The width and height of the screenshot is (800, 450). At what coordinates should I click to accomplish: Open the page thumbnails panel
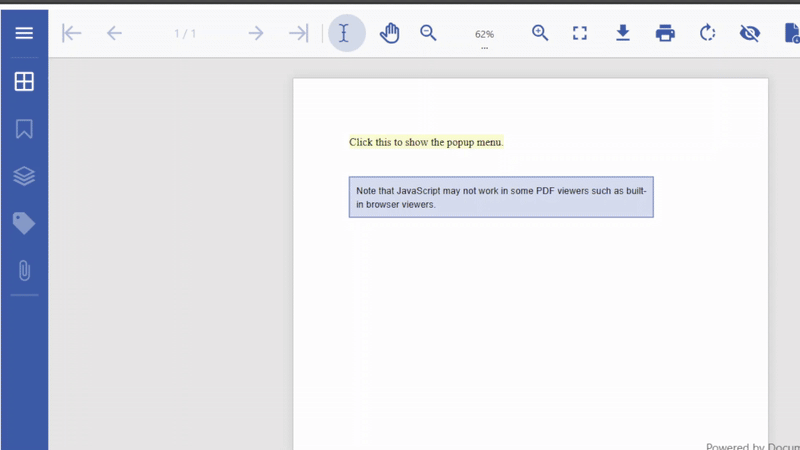[24, 81]
